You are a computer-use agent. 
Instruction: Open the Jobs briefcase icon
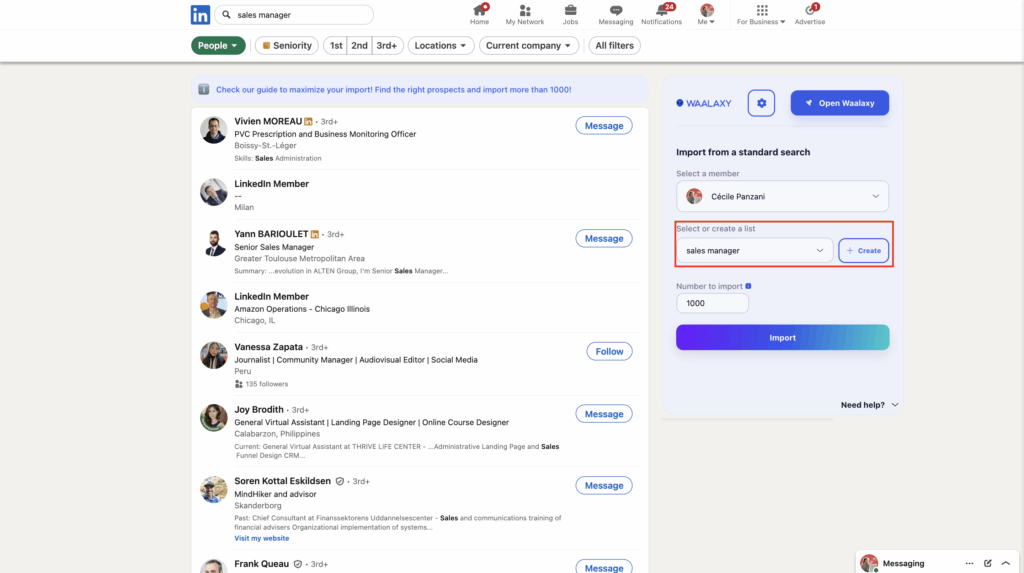tap(570, 11)
